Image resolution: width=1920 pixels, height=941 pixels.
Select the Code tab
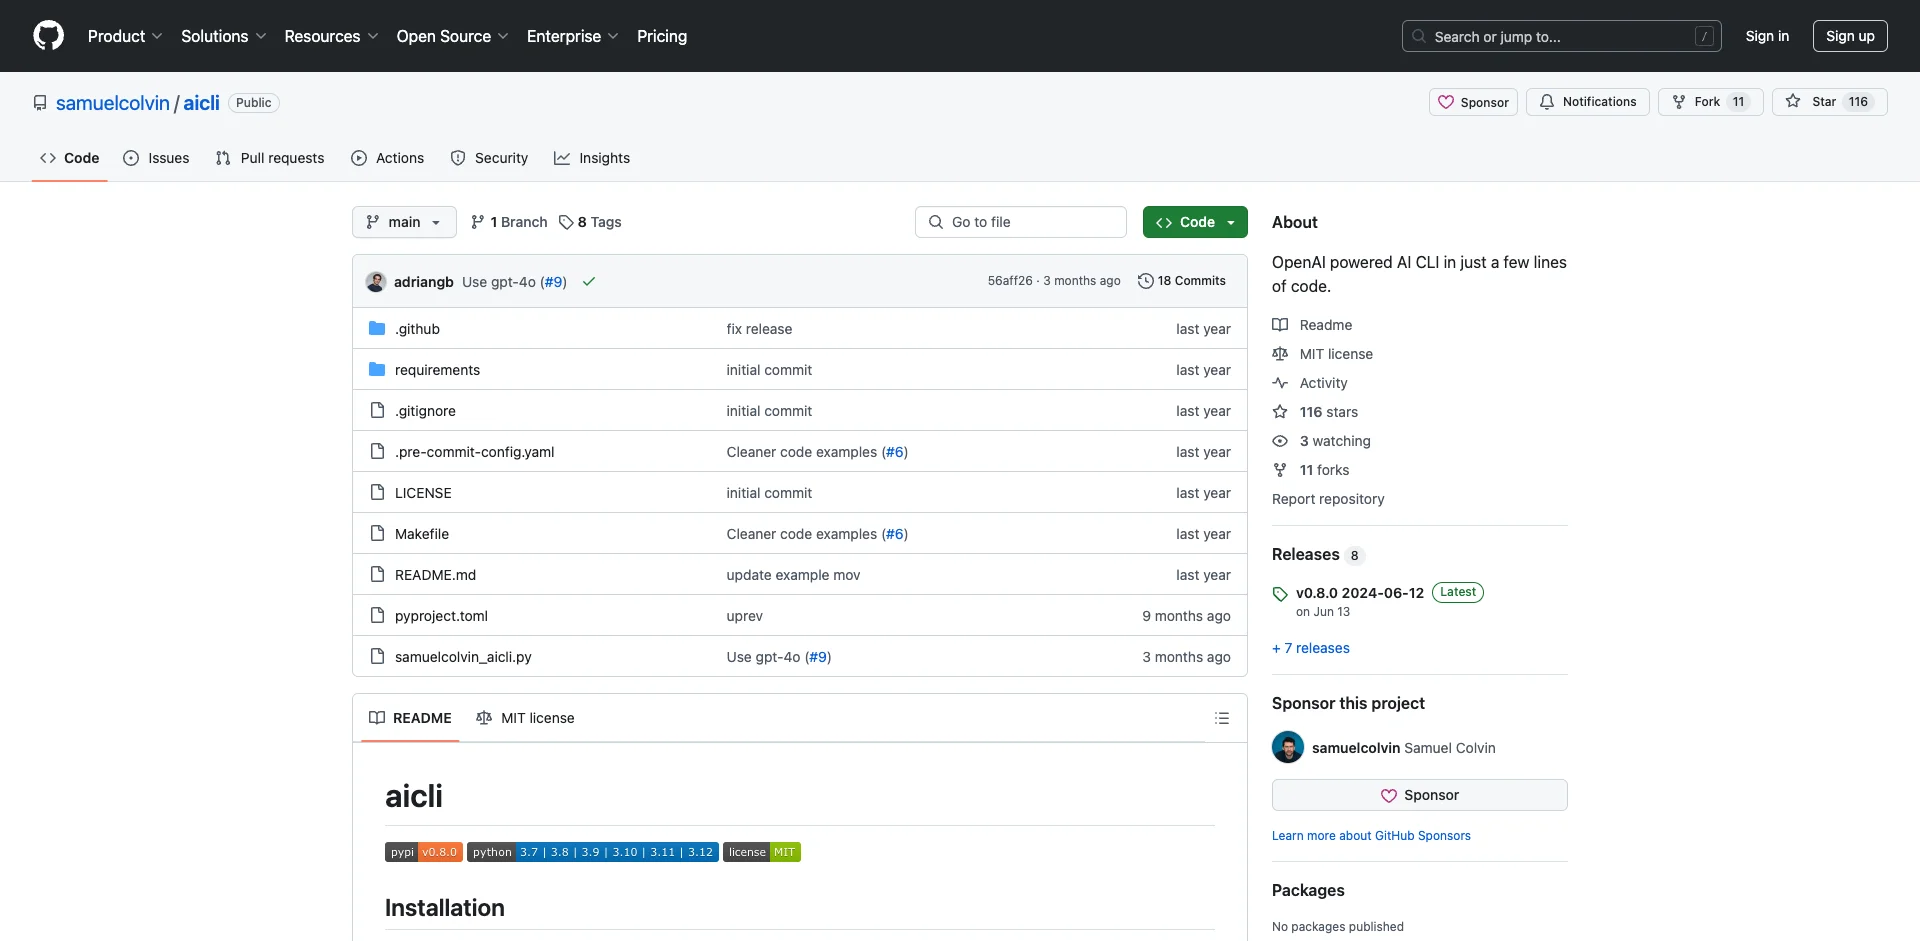pos(70,158)
